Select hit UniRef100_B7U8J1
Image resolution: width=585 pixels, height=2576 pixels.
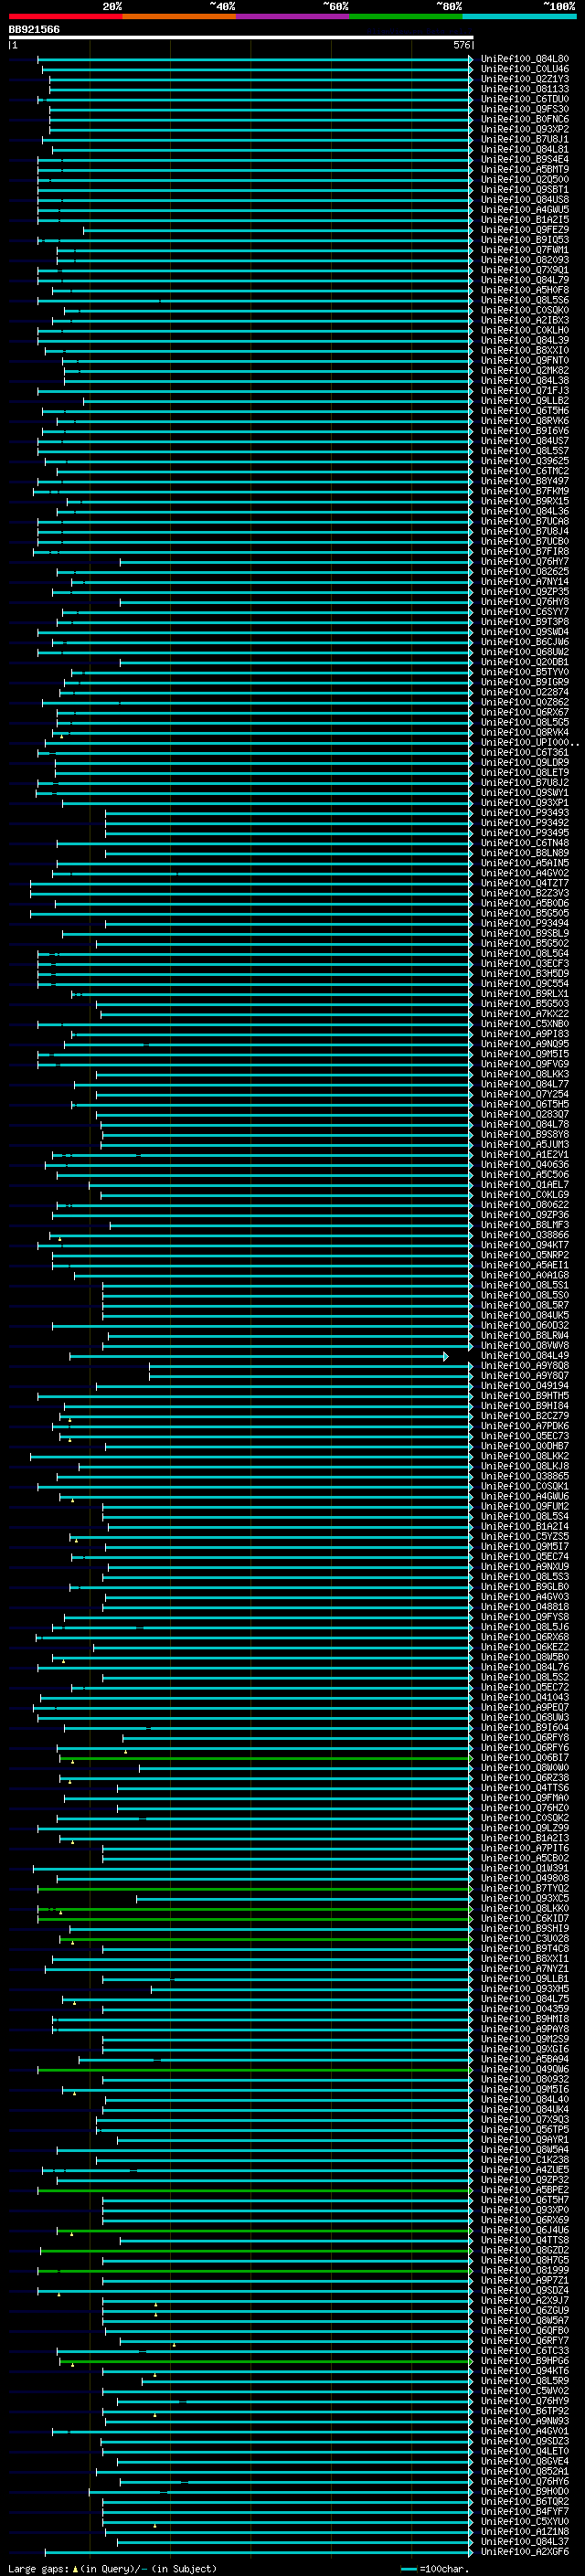525,139
